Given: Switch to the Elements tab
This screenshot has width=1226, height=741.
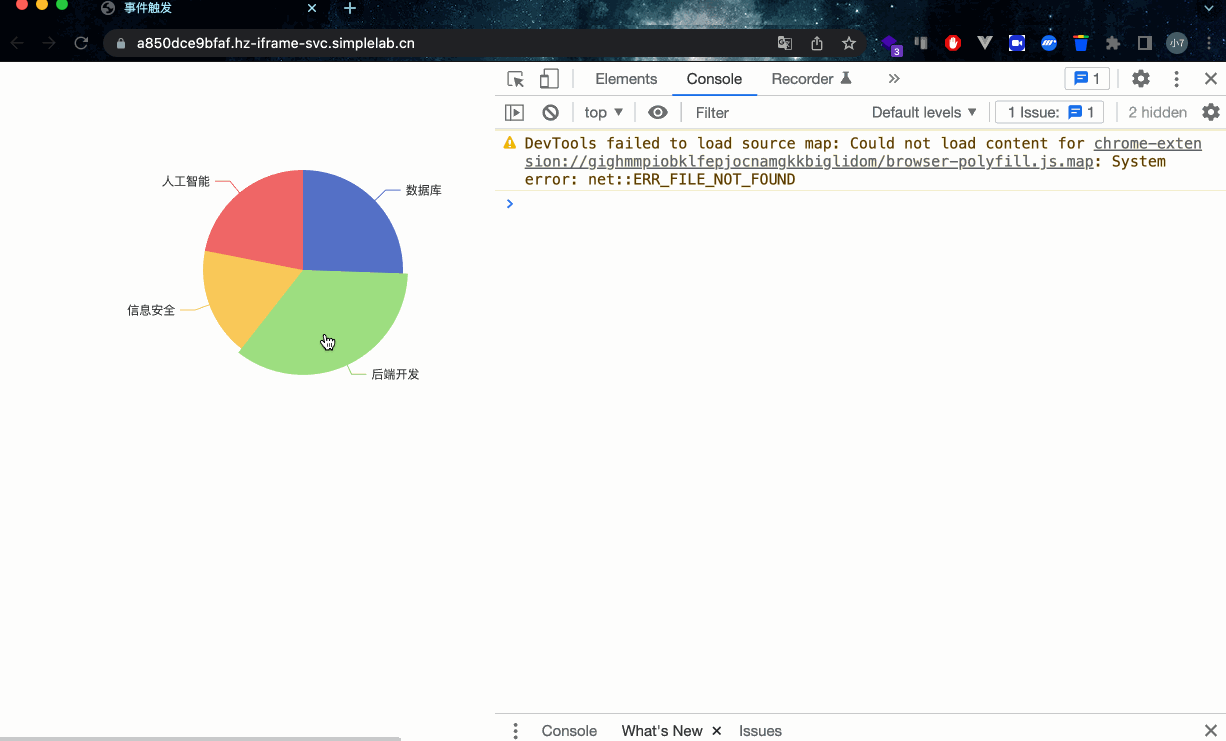Looking at the screenshot, I should pyautogui.click(x=626, y=79).
